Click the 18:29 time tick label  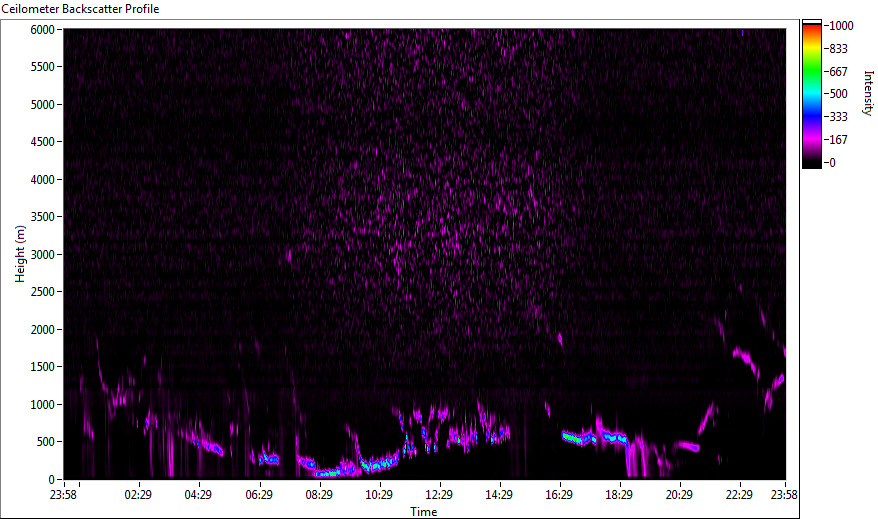click(619, 495)
